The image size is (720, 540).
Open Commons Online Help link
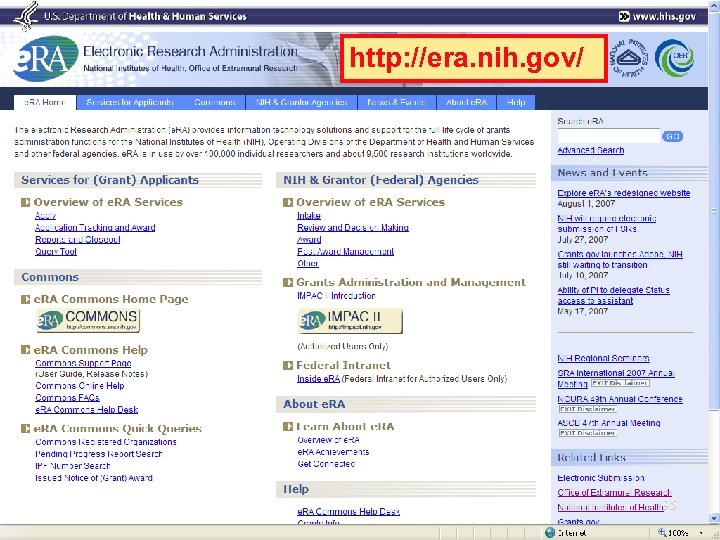(80, 386)
